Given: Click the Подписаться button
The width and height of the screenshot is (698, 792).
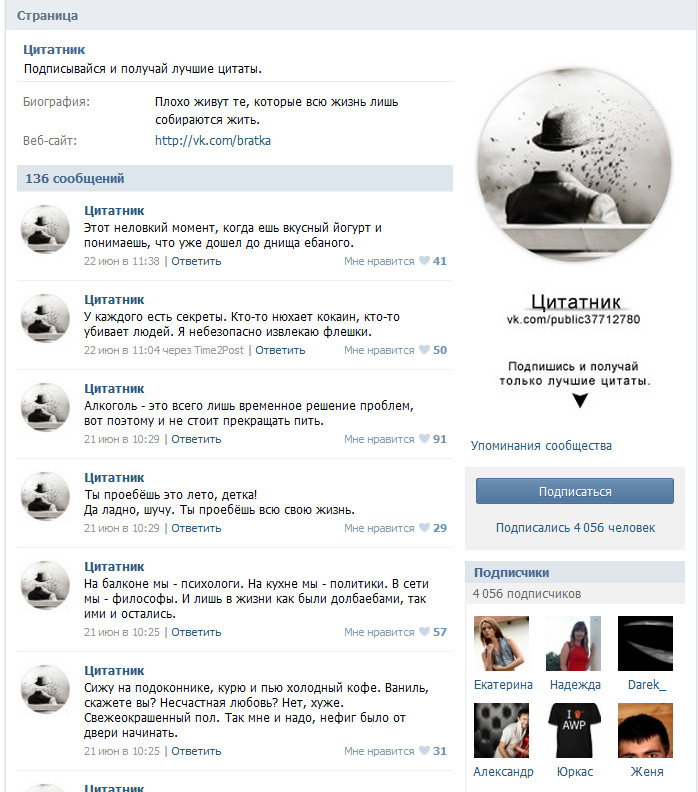Looking at the screenshot, I should [x=575, y=491].
